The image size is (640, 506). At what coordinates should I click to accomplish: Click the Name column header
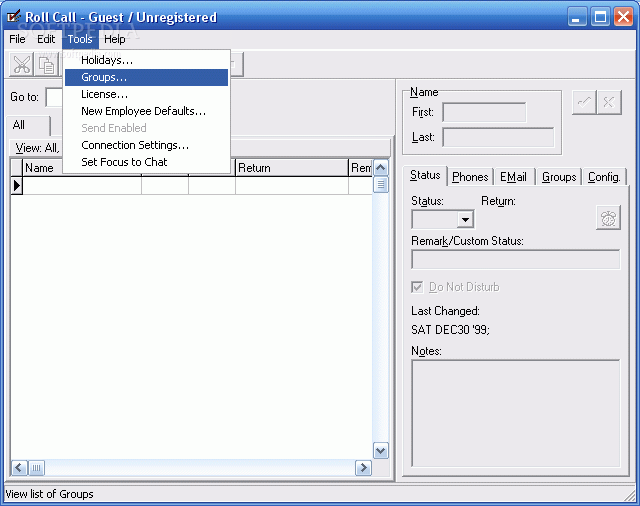[x=43, y=168]
